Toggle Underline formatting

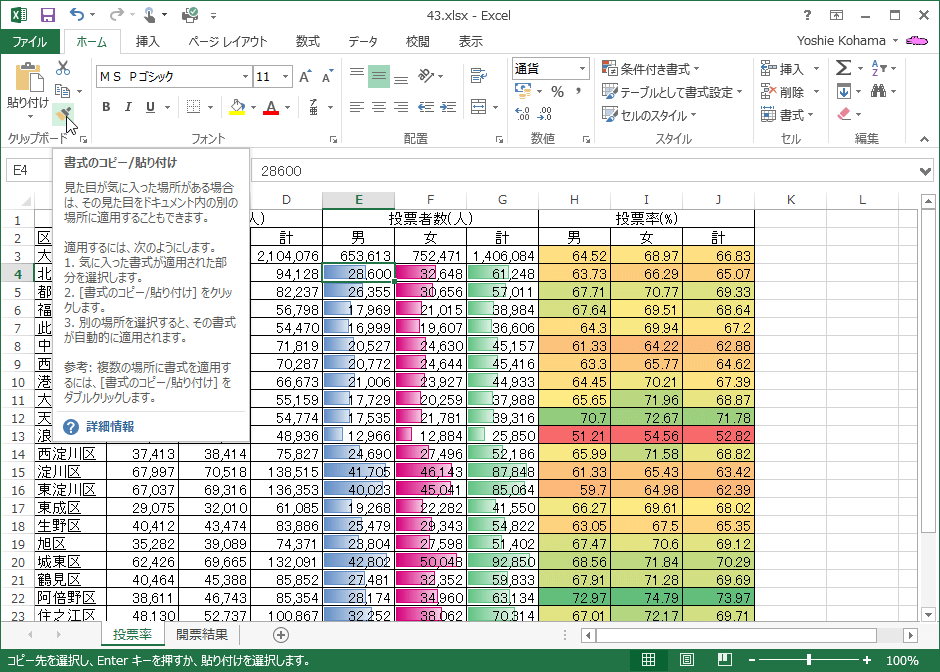pyautogui.click(x=150, y=107)
